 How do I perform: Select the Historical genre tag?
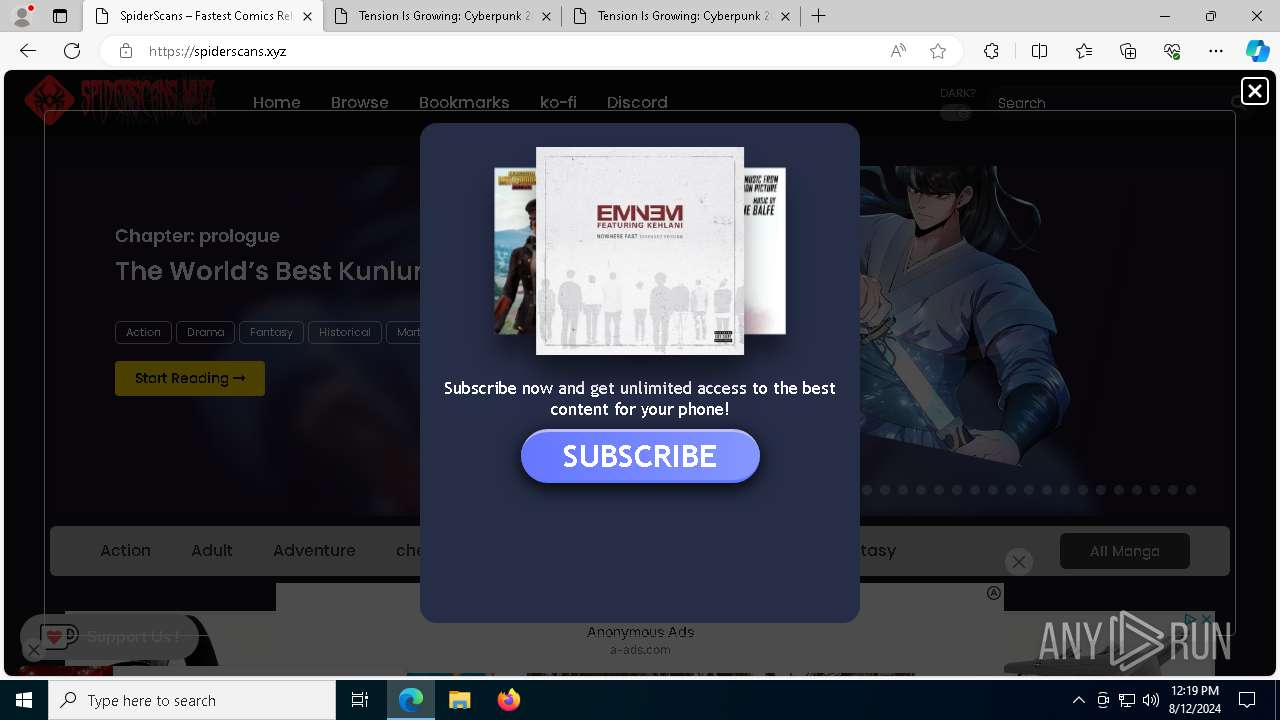[344, 332]
